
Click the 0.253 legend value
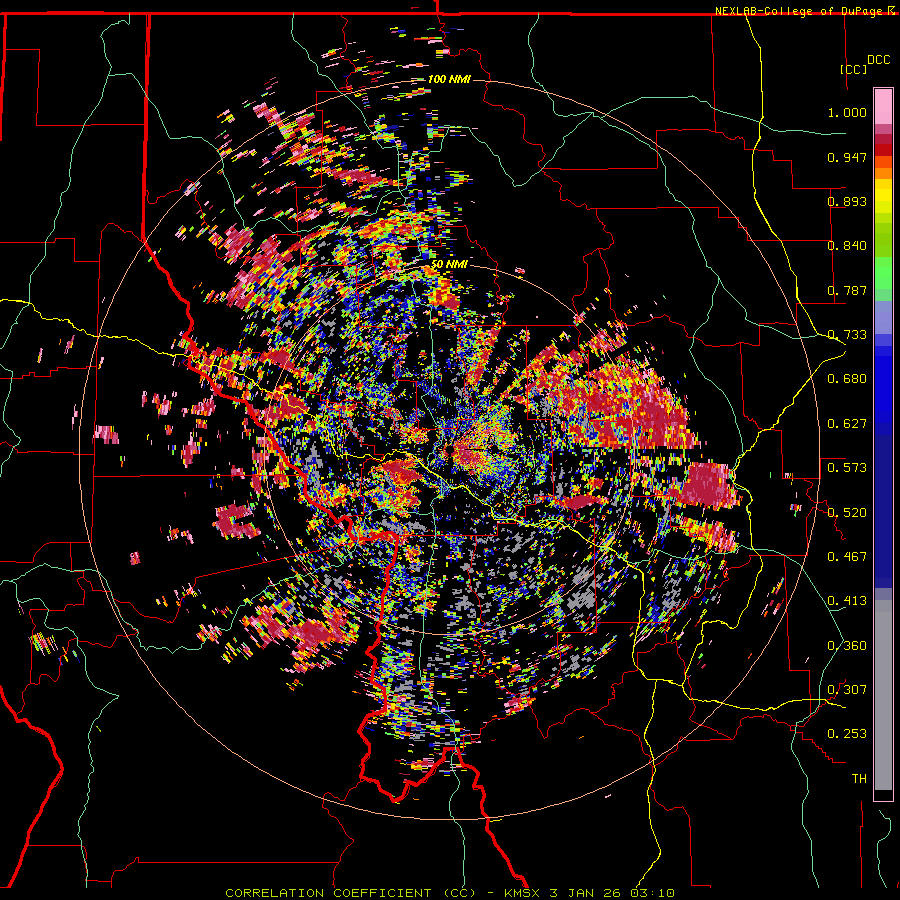point(847,734)
